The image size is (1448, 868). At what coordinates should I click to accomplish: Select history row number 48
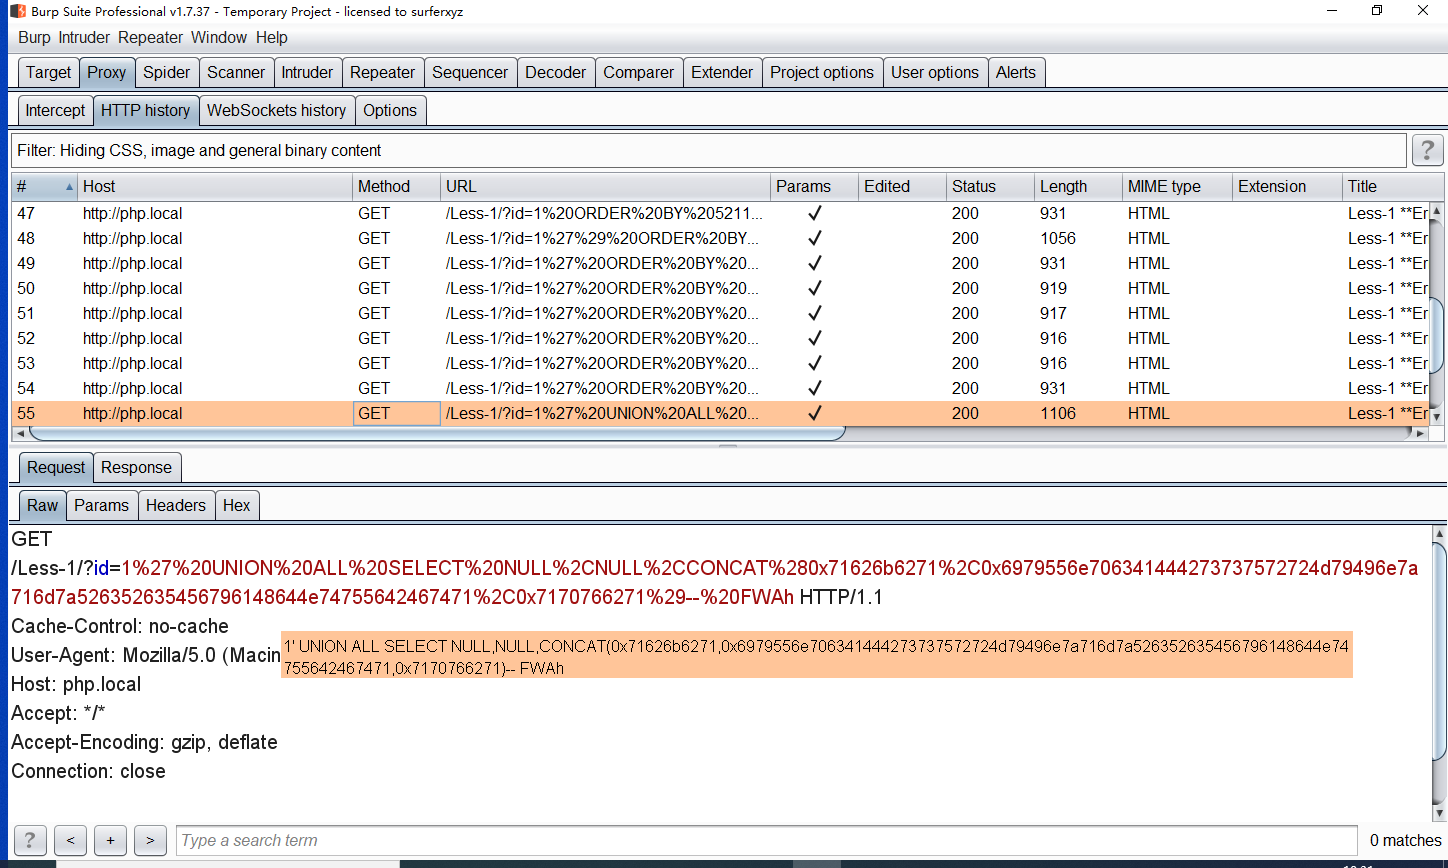720,238
